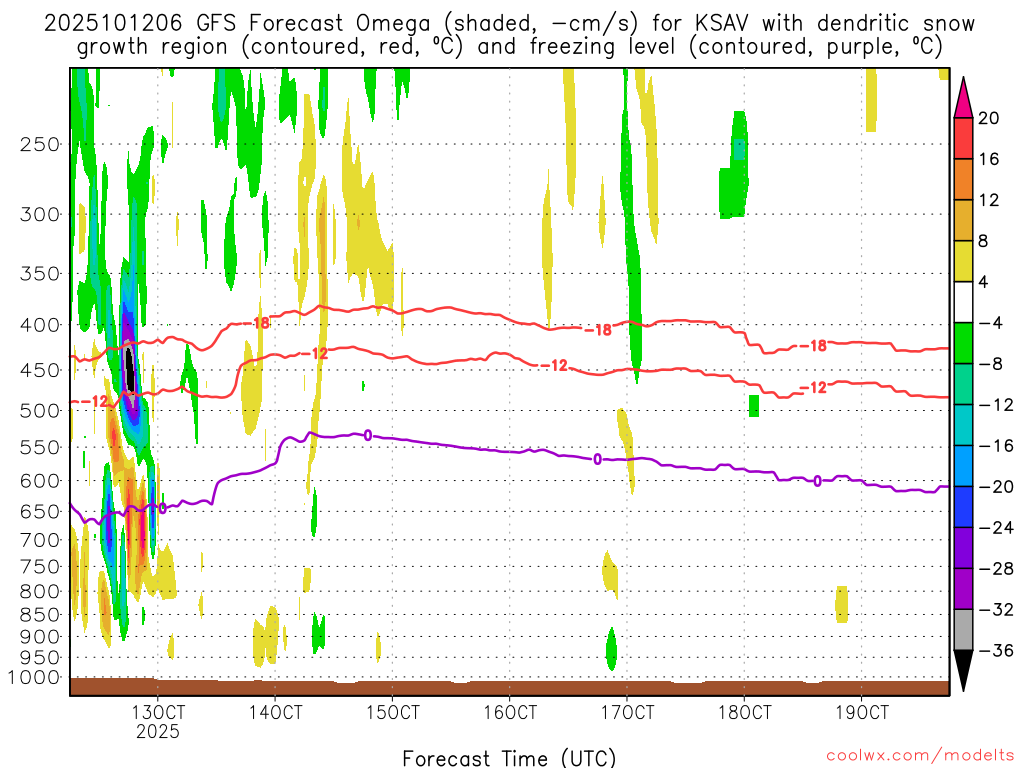Click the 650 pressure level label
This screenshot has width=1024, height=768.
point(40,511)
